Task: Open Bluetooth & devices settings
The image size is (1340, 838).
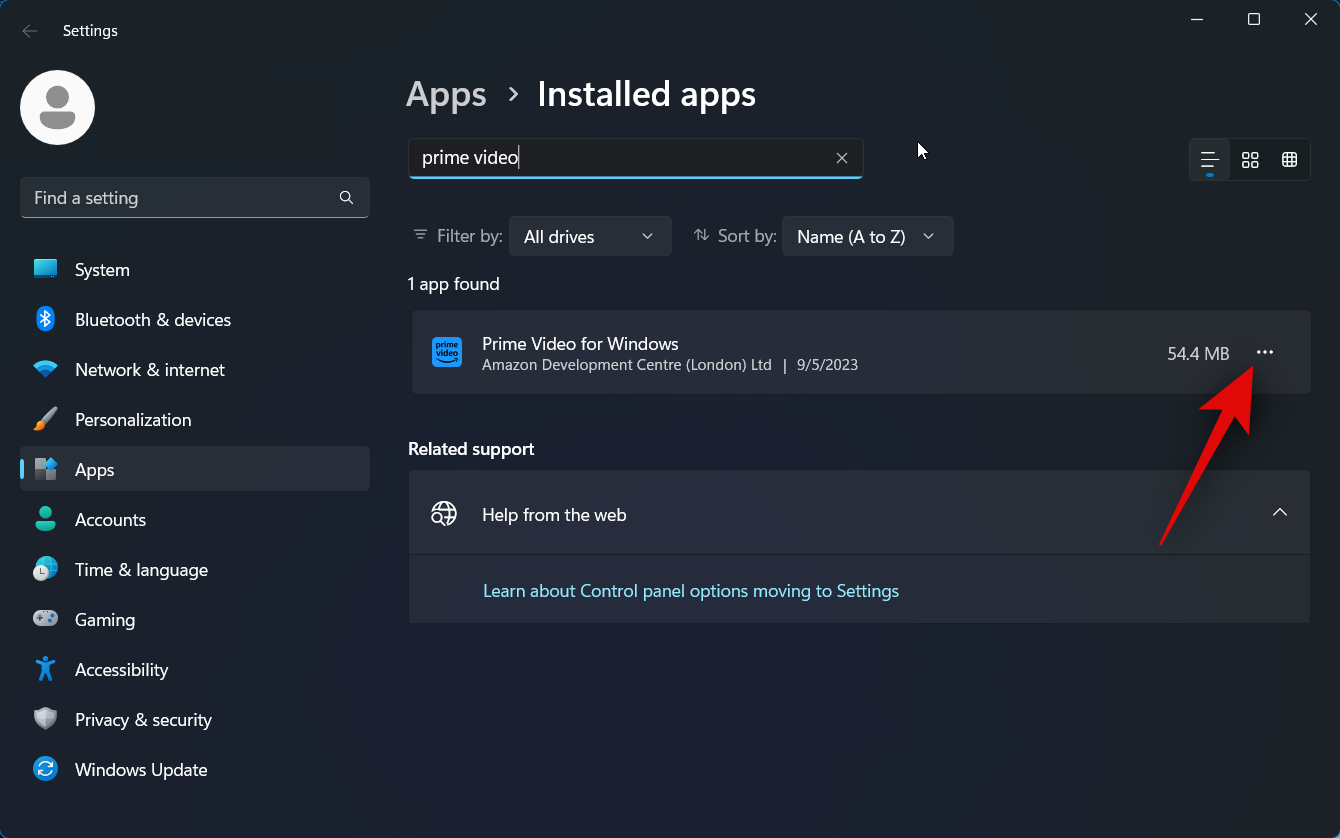Action: coord(152,320)
